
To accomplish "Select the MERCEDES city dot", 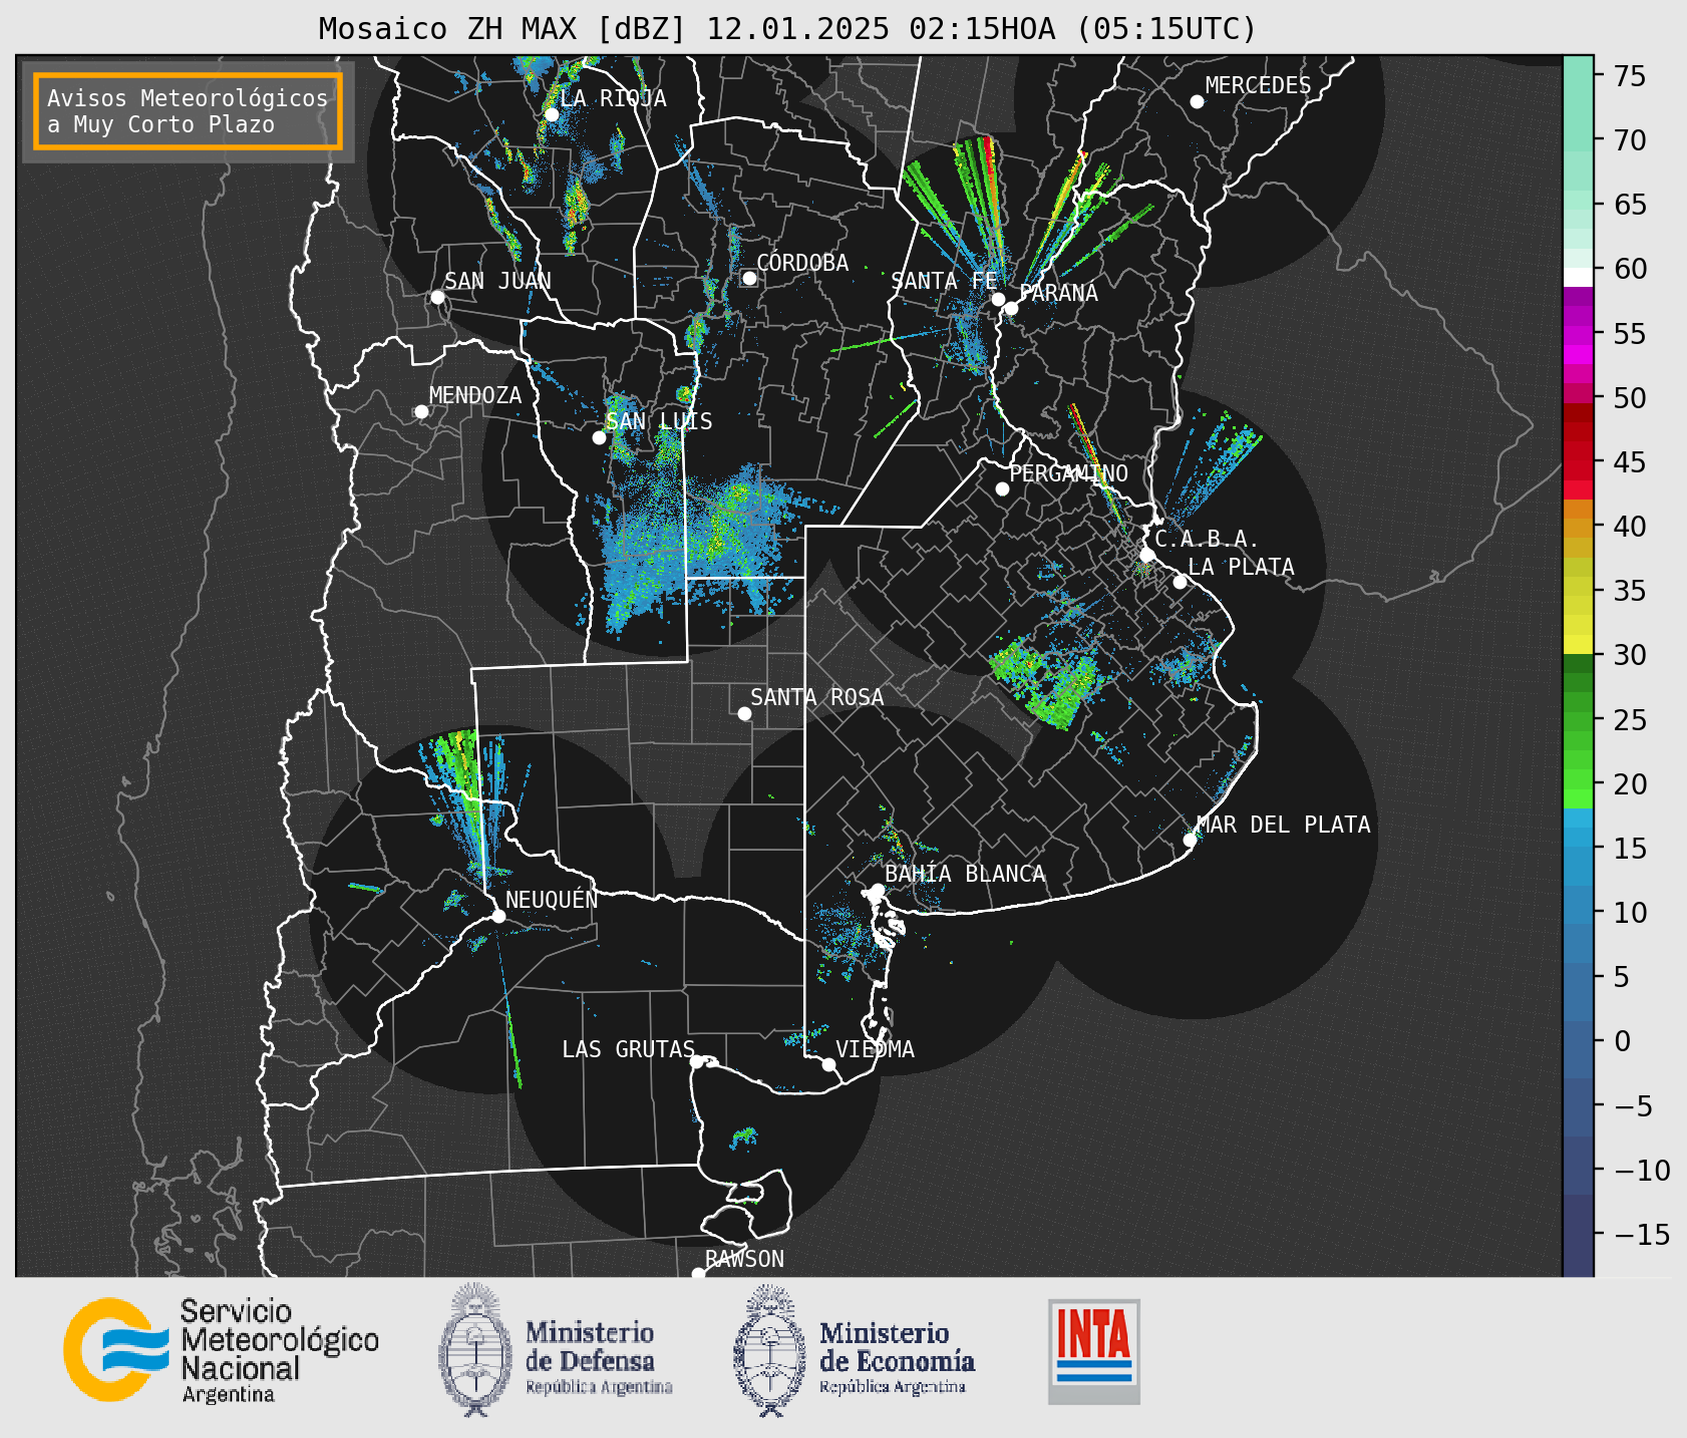I will 1197,102.
